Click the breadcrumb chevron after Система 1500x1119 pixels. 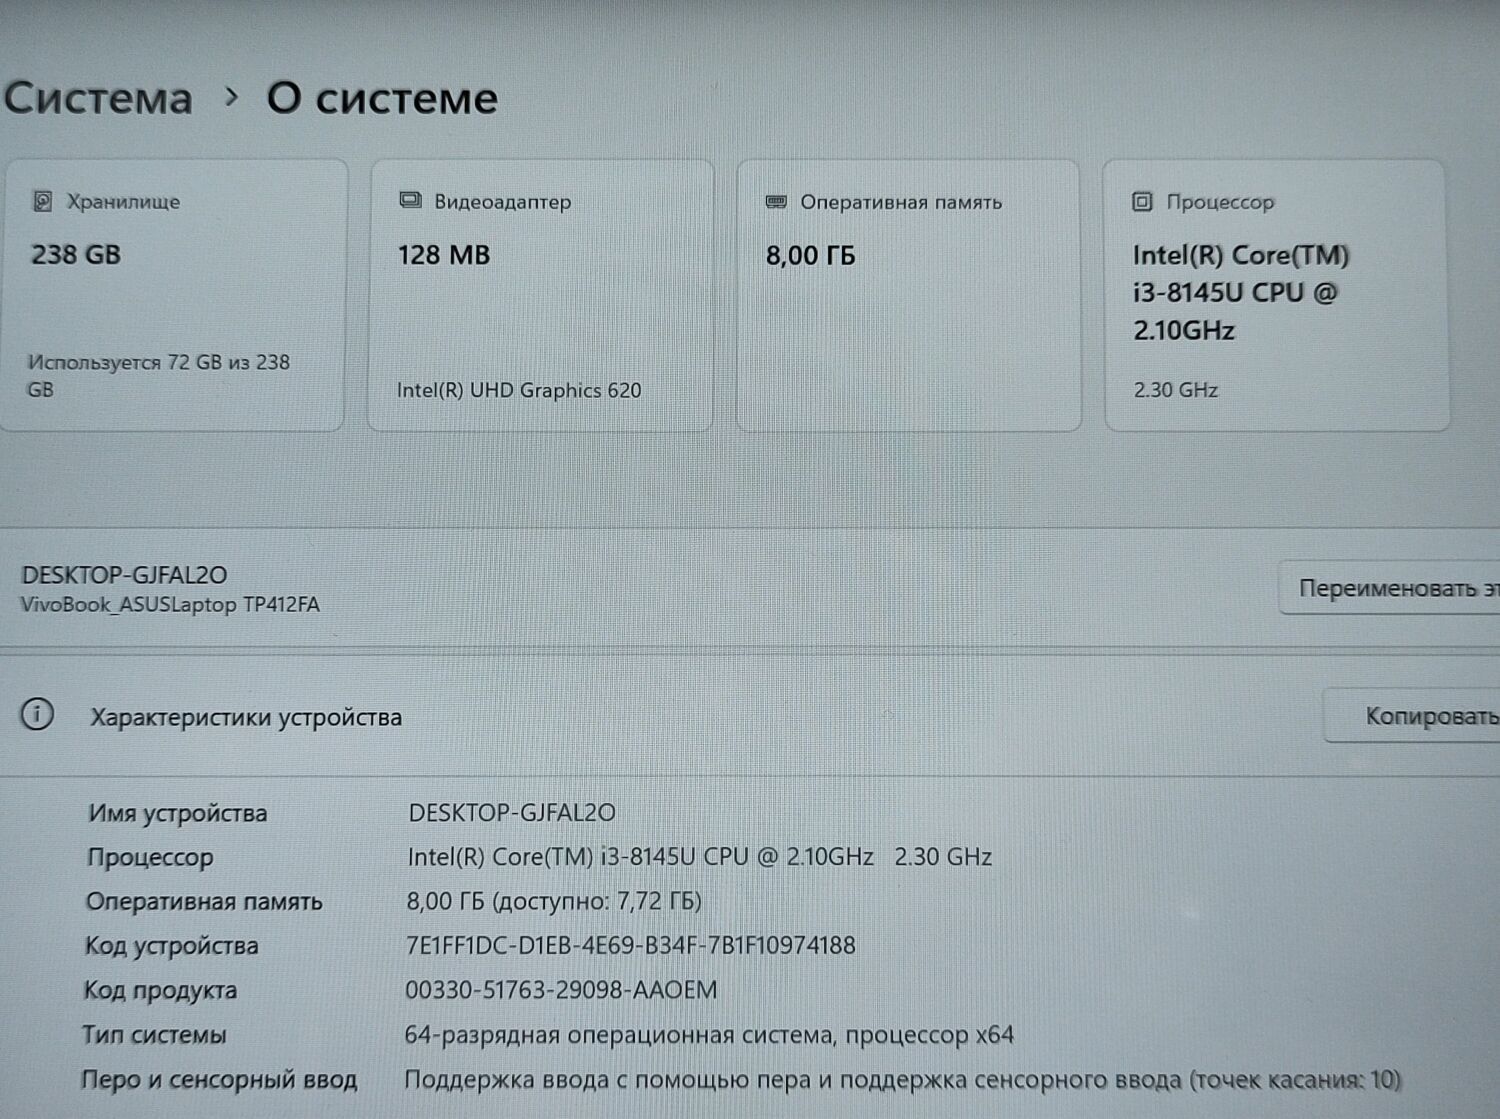pyautogui.click(x=231, y=97)
